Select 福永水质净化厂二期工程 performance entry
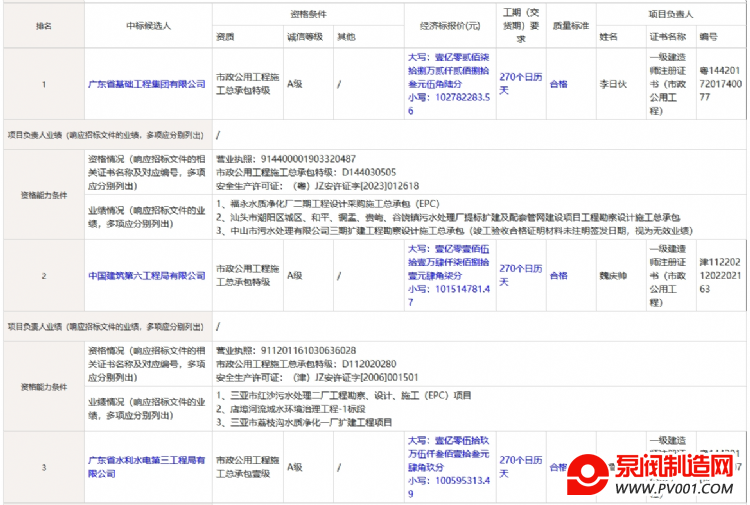The height and width of the screenshot is (505, 750). (328, 204)
